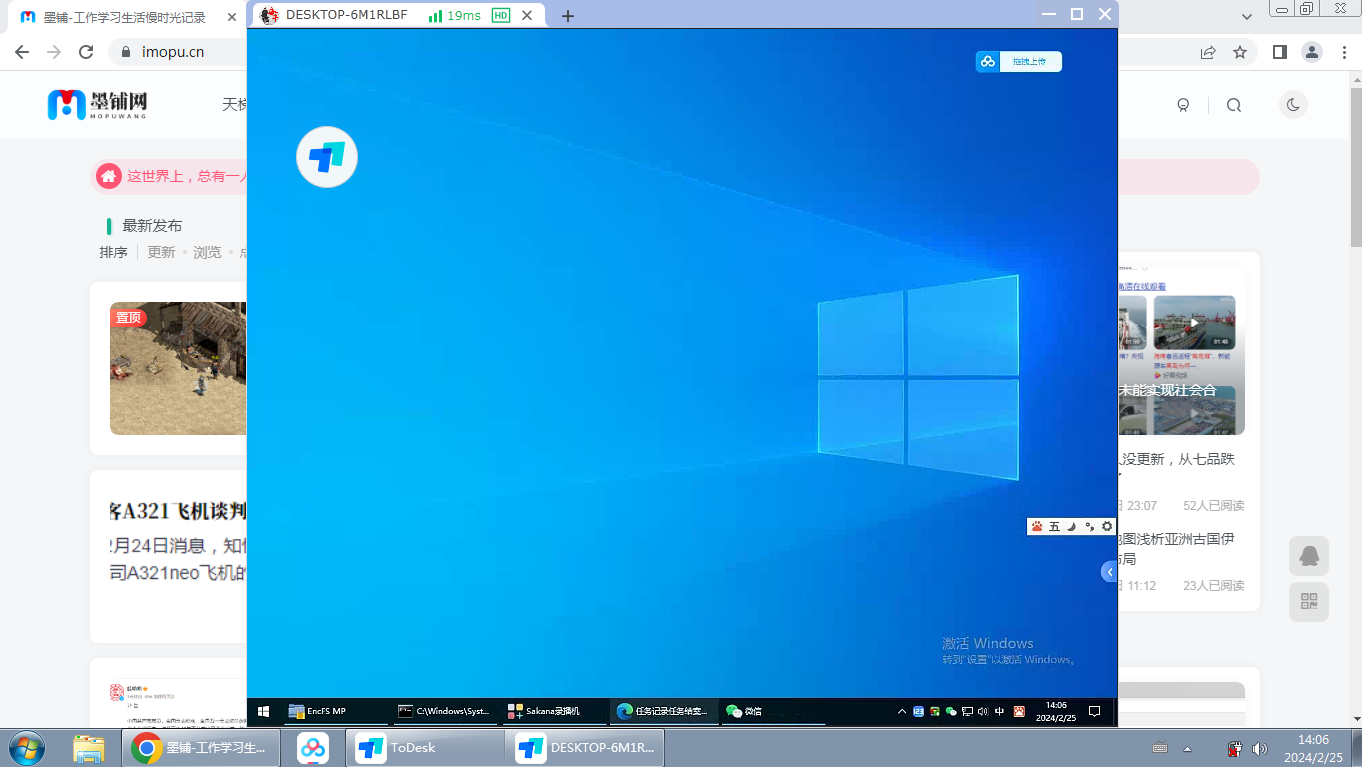Click the IME bar paw logo

[1037, 526]
